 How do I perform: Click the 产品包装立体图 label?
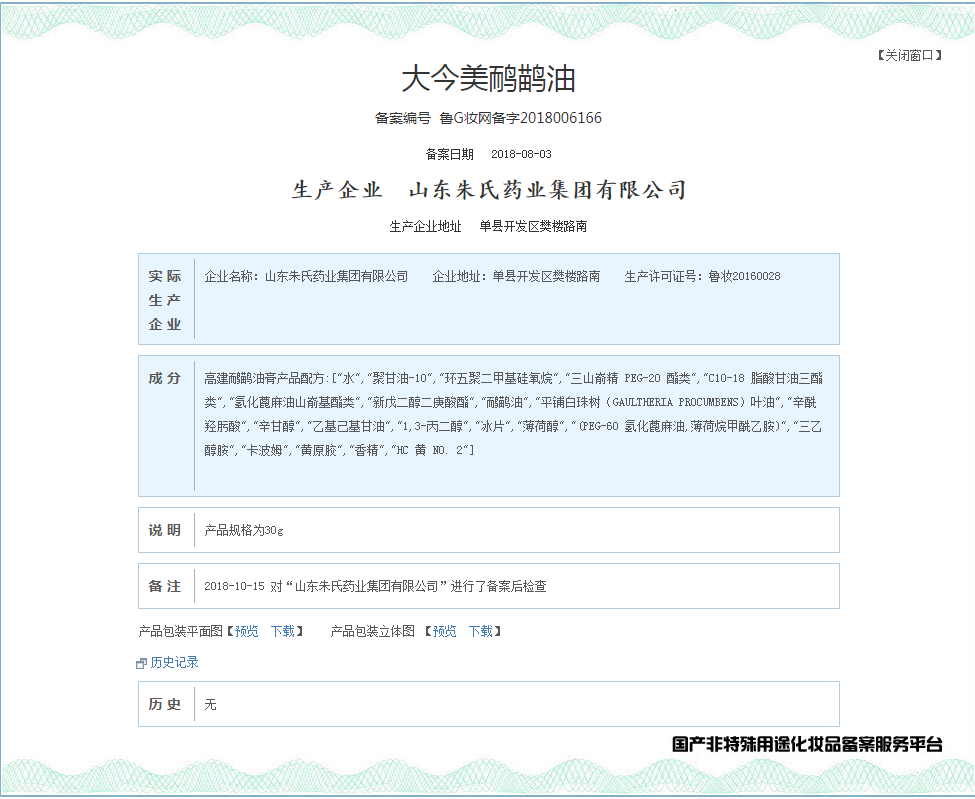point(372,632)
